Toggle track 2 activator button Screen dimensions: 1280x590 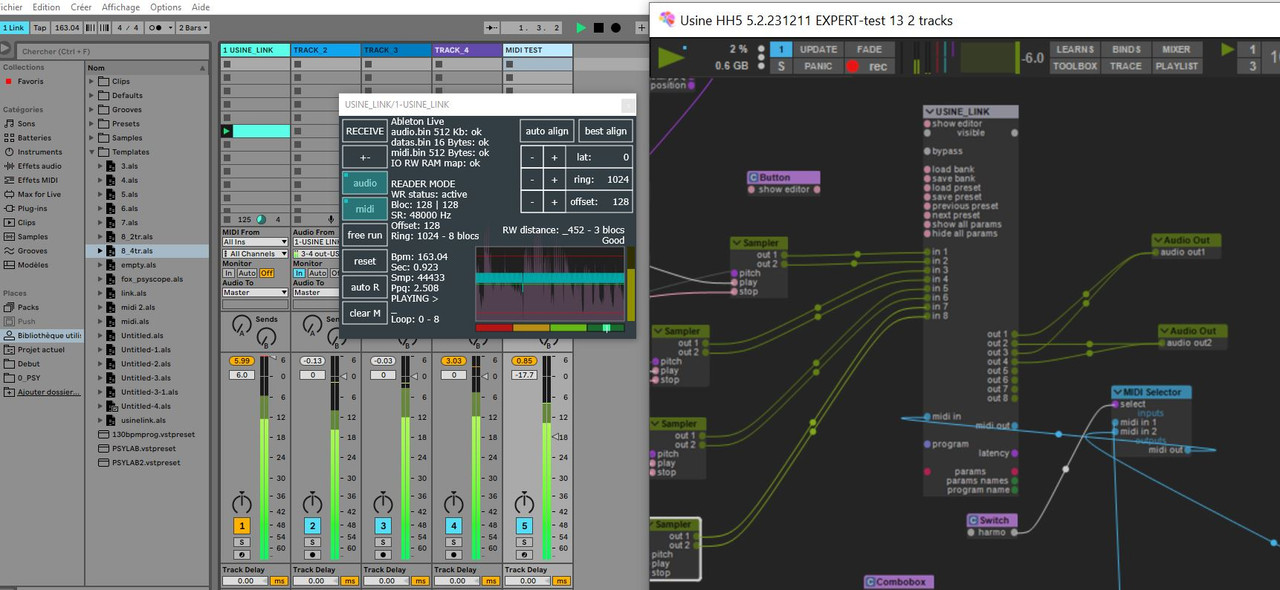point(312,525)
